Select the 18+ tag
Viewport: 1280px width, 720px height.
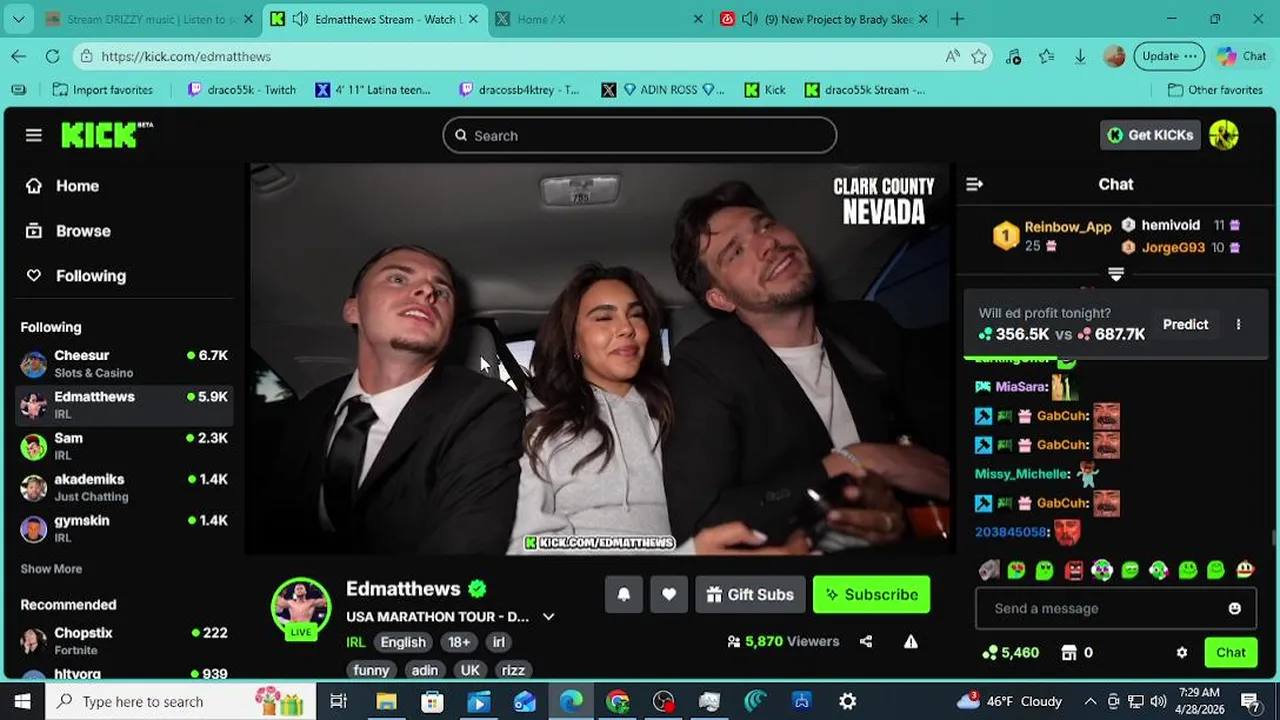pyautogui.click(x=459, y=642)
